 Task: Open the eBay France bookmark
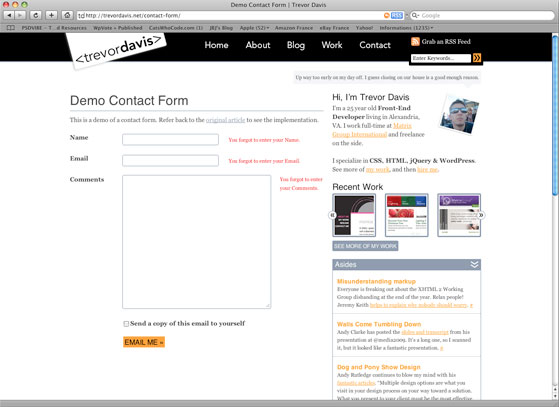coord(334,28)
